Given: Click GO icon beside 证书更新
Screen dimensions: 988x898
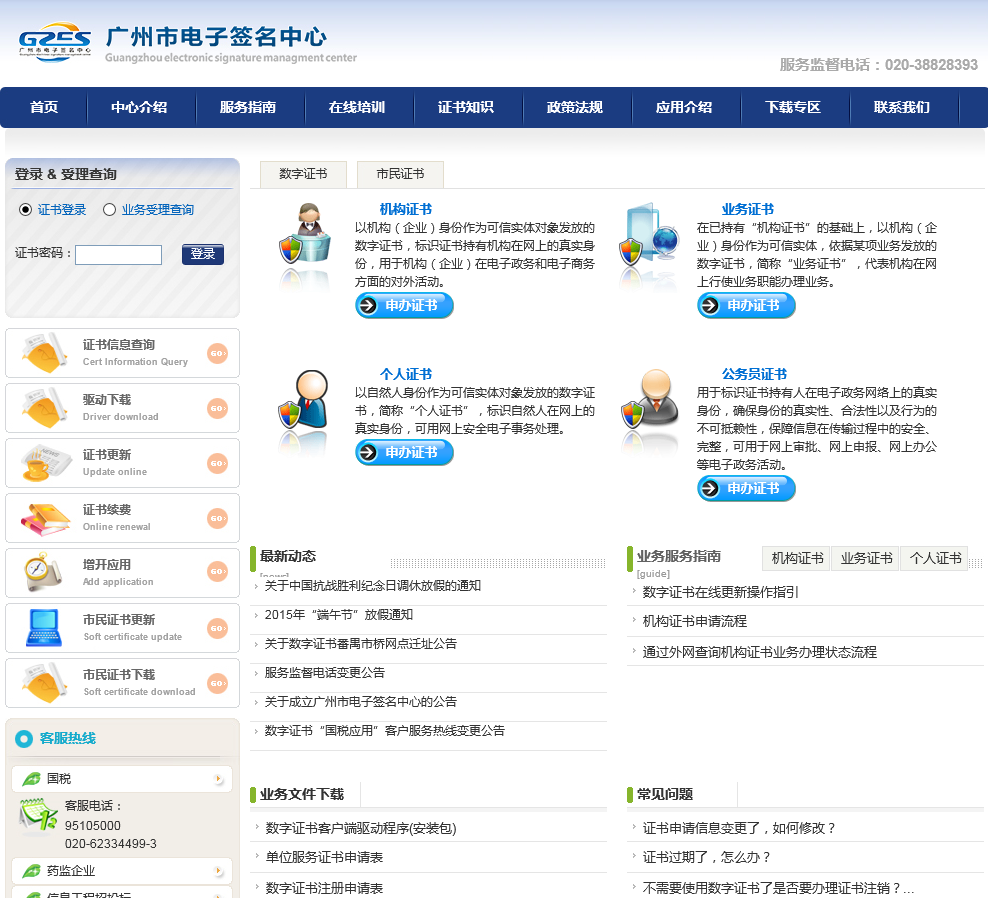Looking at the screenshot, I should pos(217,463).
